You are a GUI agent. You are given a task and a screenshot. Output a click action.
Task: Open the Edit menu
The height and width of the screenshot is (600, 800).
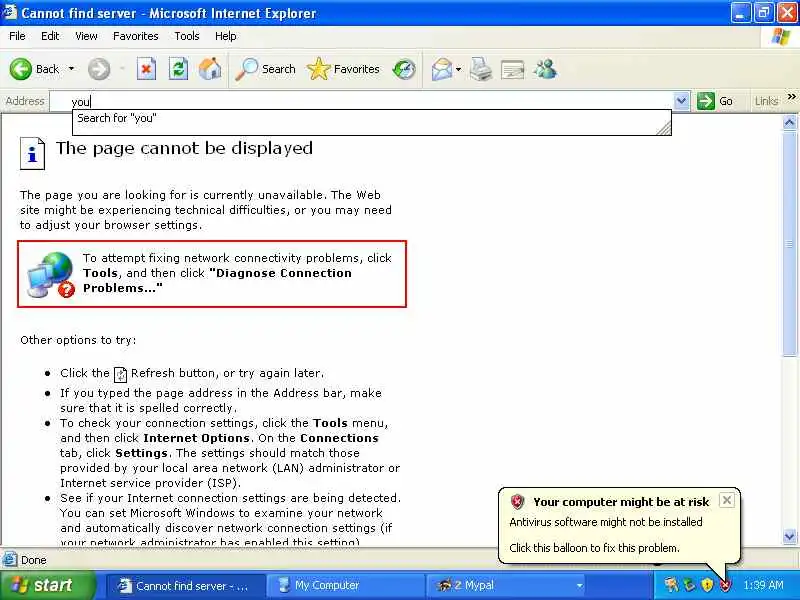(50, 36)
